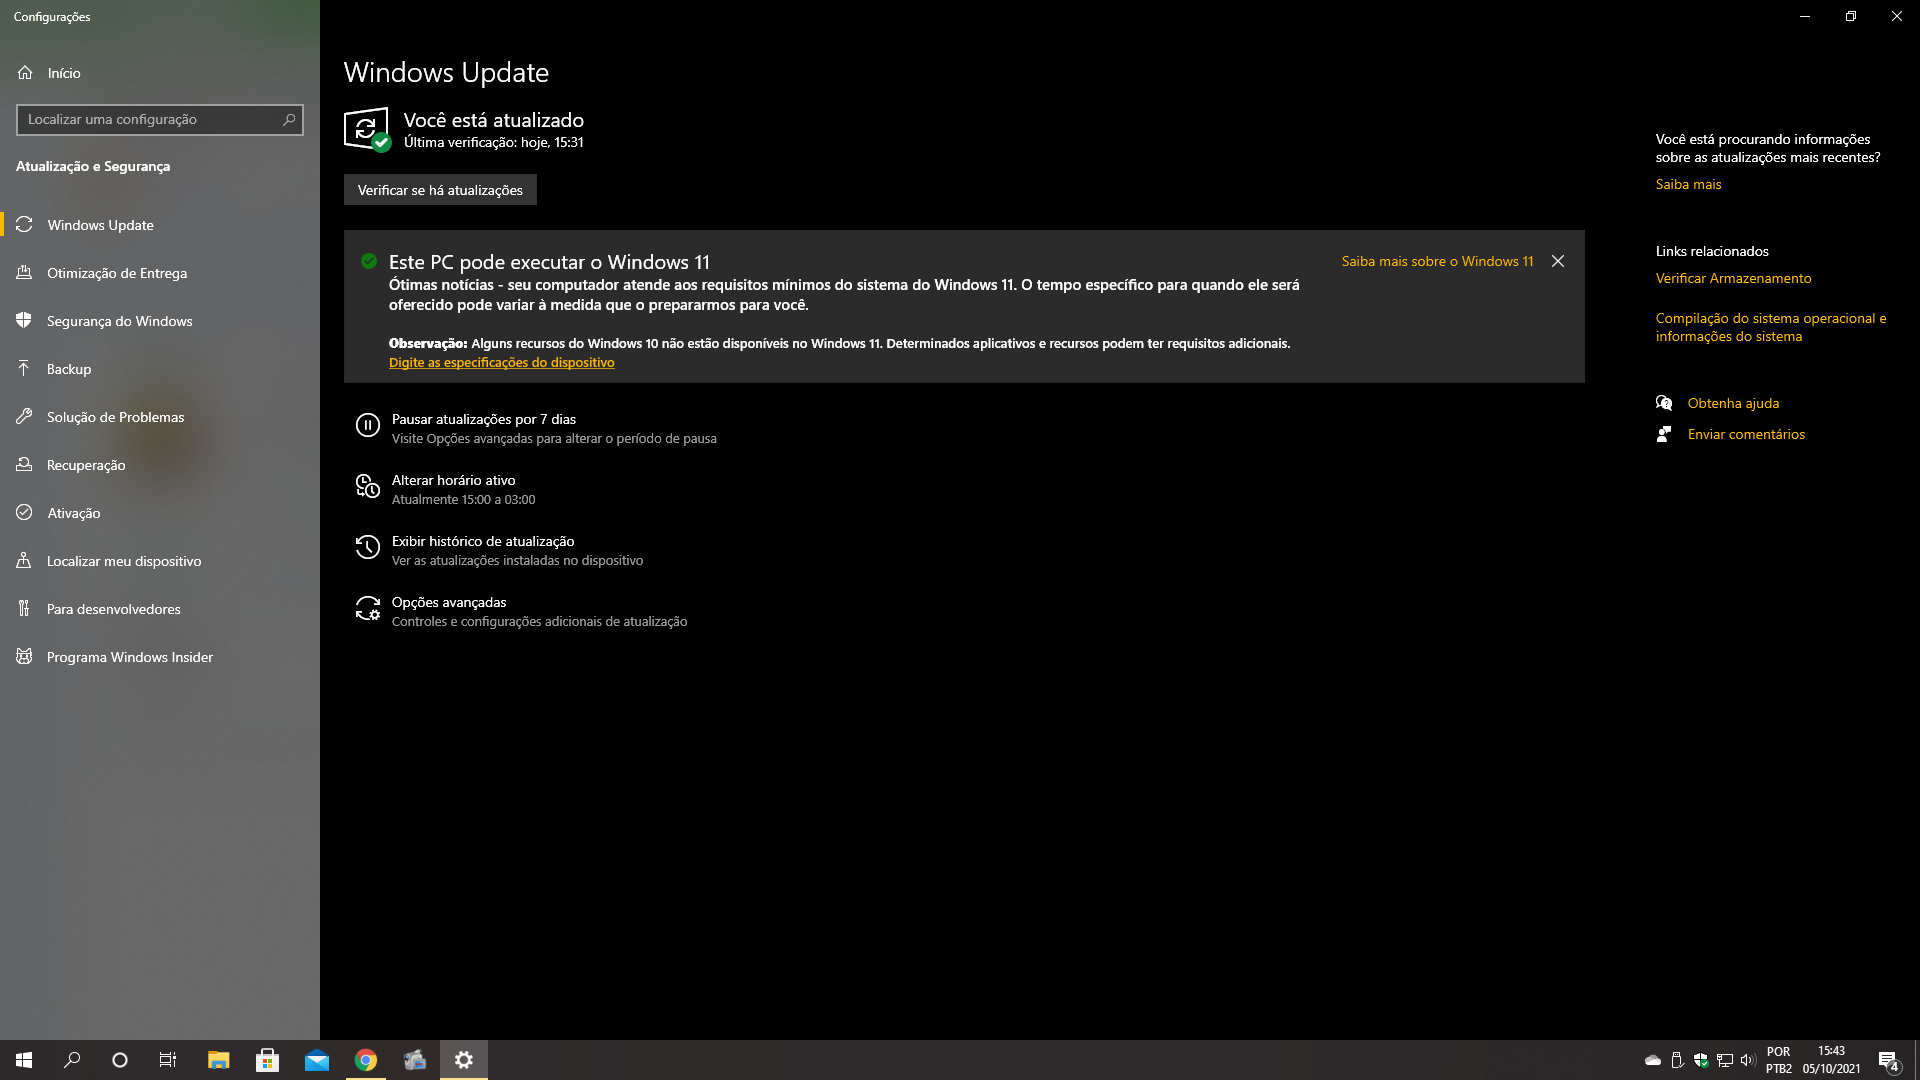Click the pause icon beside Pausar atualizações
The width and height of the screenshot is (1920, 1080).
pos(368,426)
